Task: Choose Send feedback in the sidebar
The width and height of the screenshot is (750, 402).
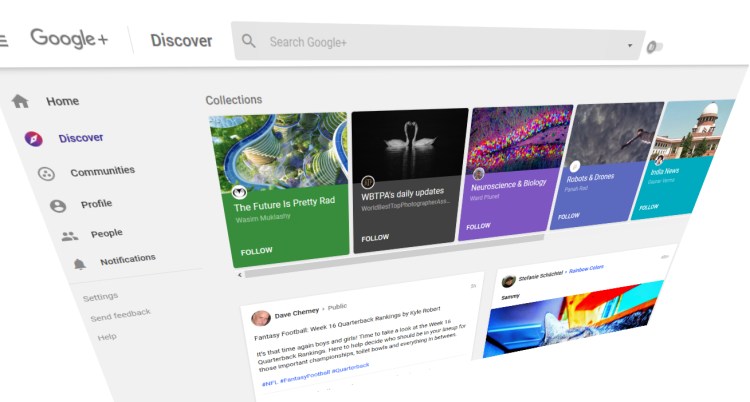Action: 121,315
